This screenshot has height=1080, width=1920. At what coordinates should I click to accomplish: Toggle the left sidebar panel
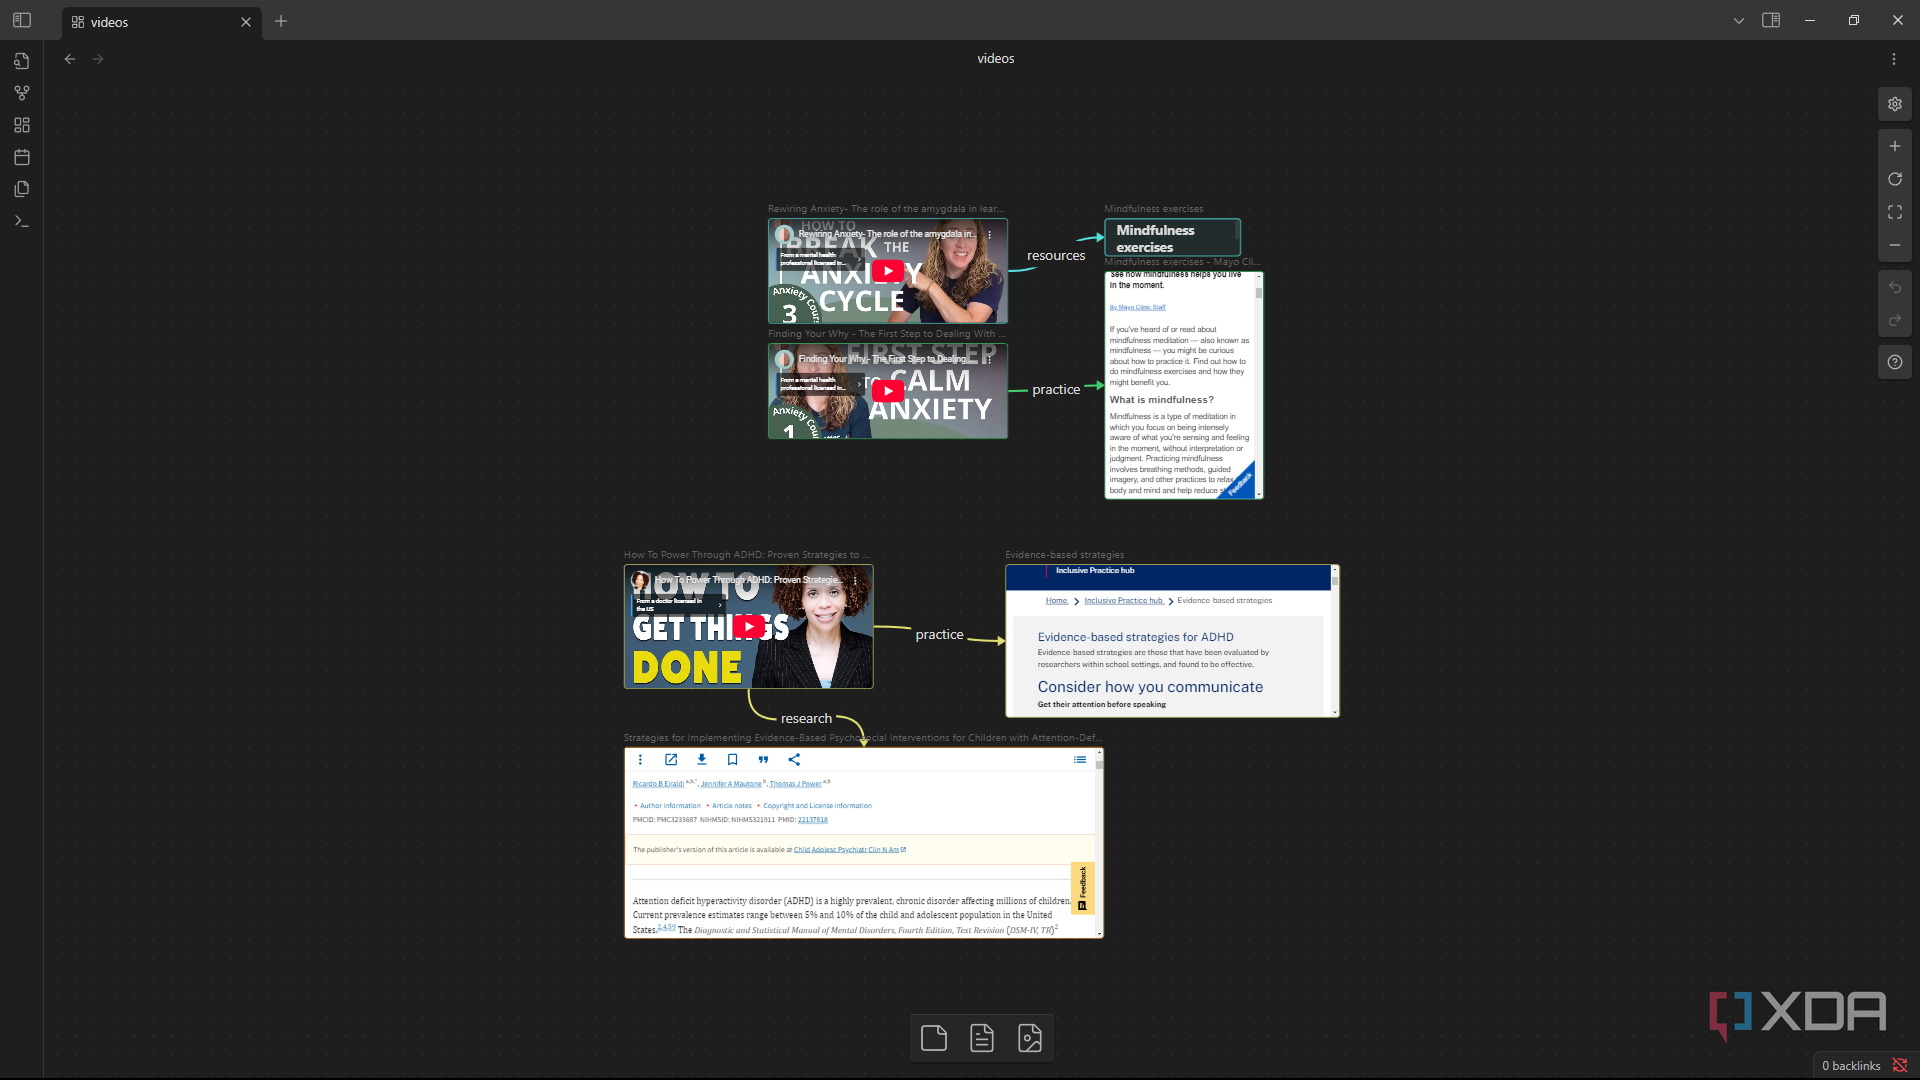click(x=22, y=20)
